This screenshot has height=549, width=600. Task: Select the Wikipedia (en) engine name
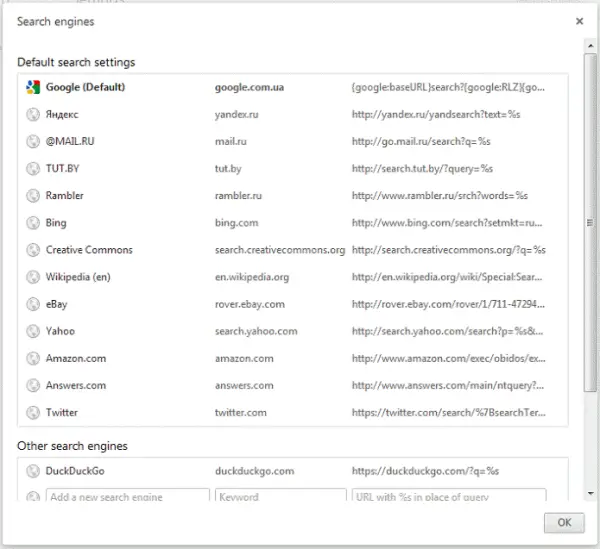click(78, 277)
